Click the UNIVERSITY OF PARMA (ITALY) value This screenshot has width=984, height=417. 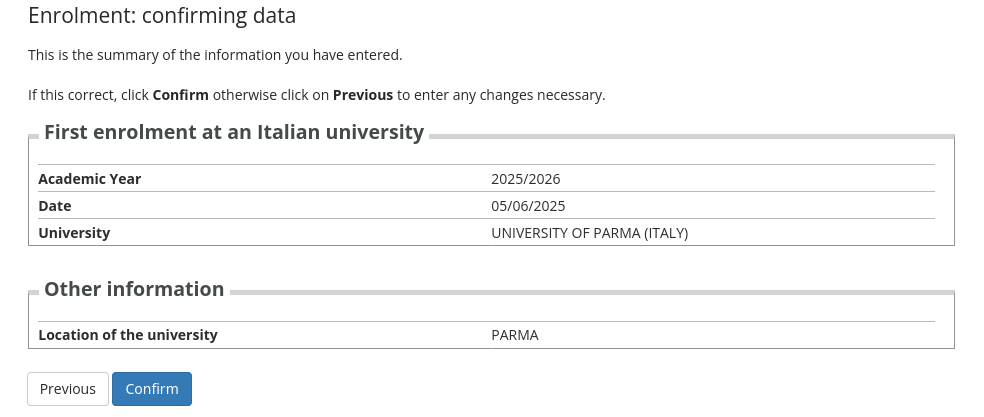click(x=589, y=233)
